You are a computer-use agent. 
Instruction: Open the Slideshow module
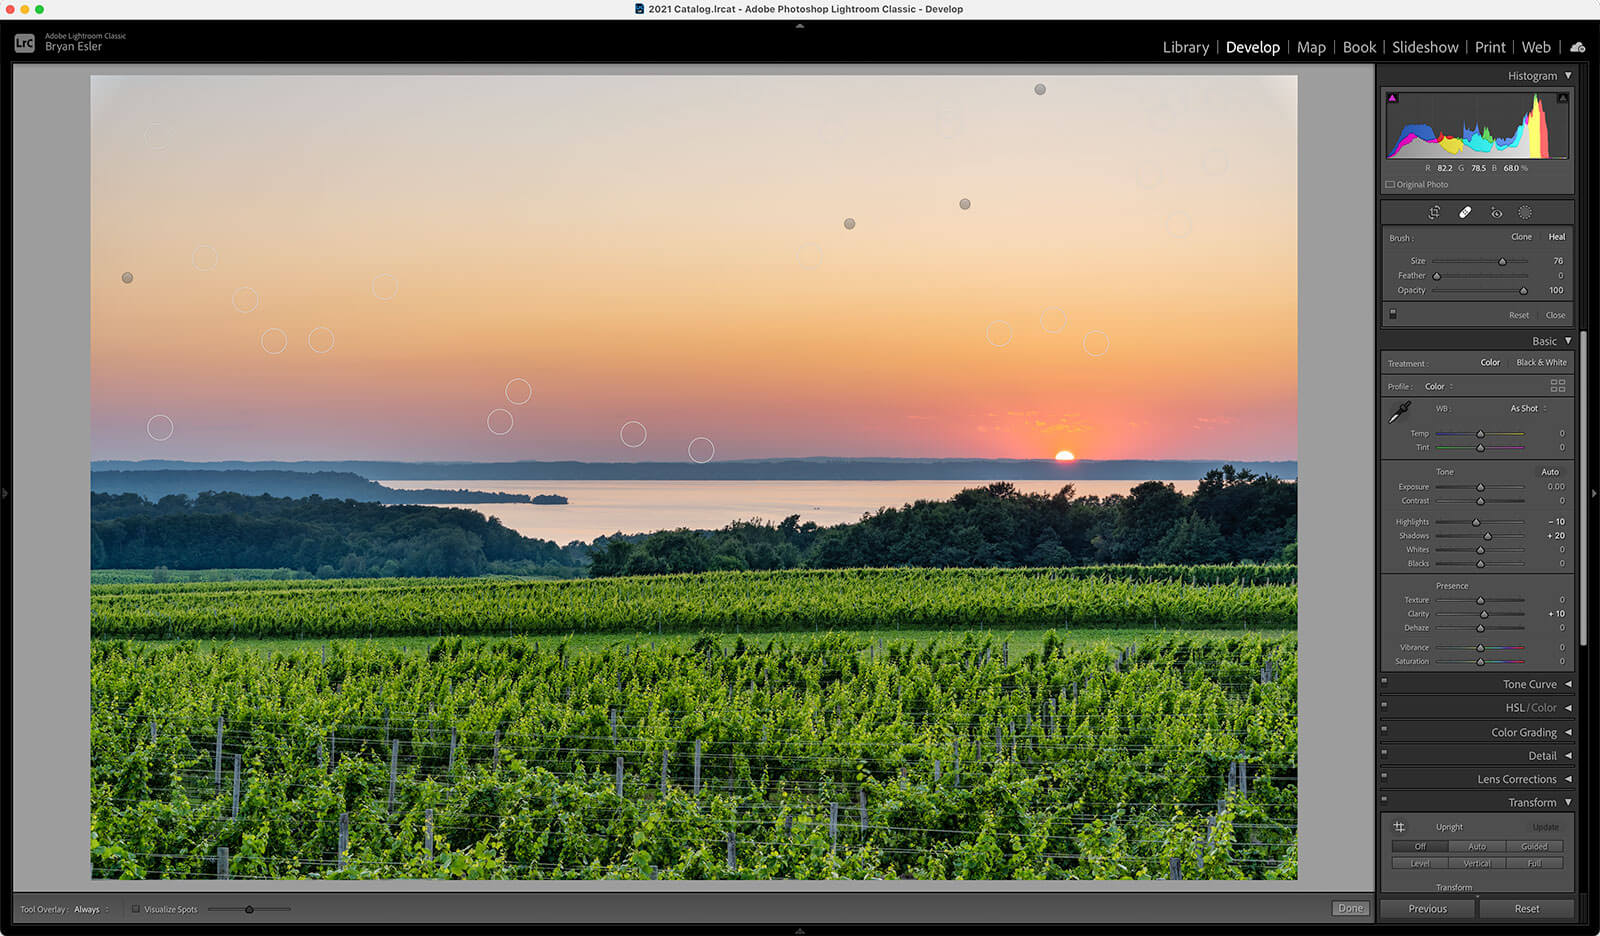point(1424,47)
